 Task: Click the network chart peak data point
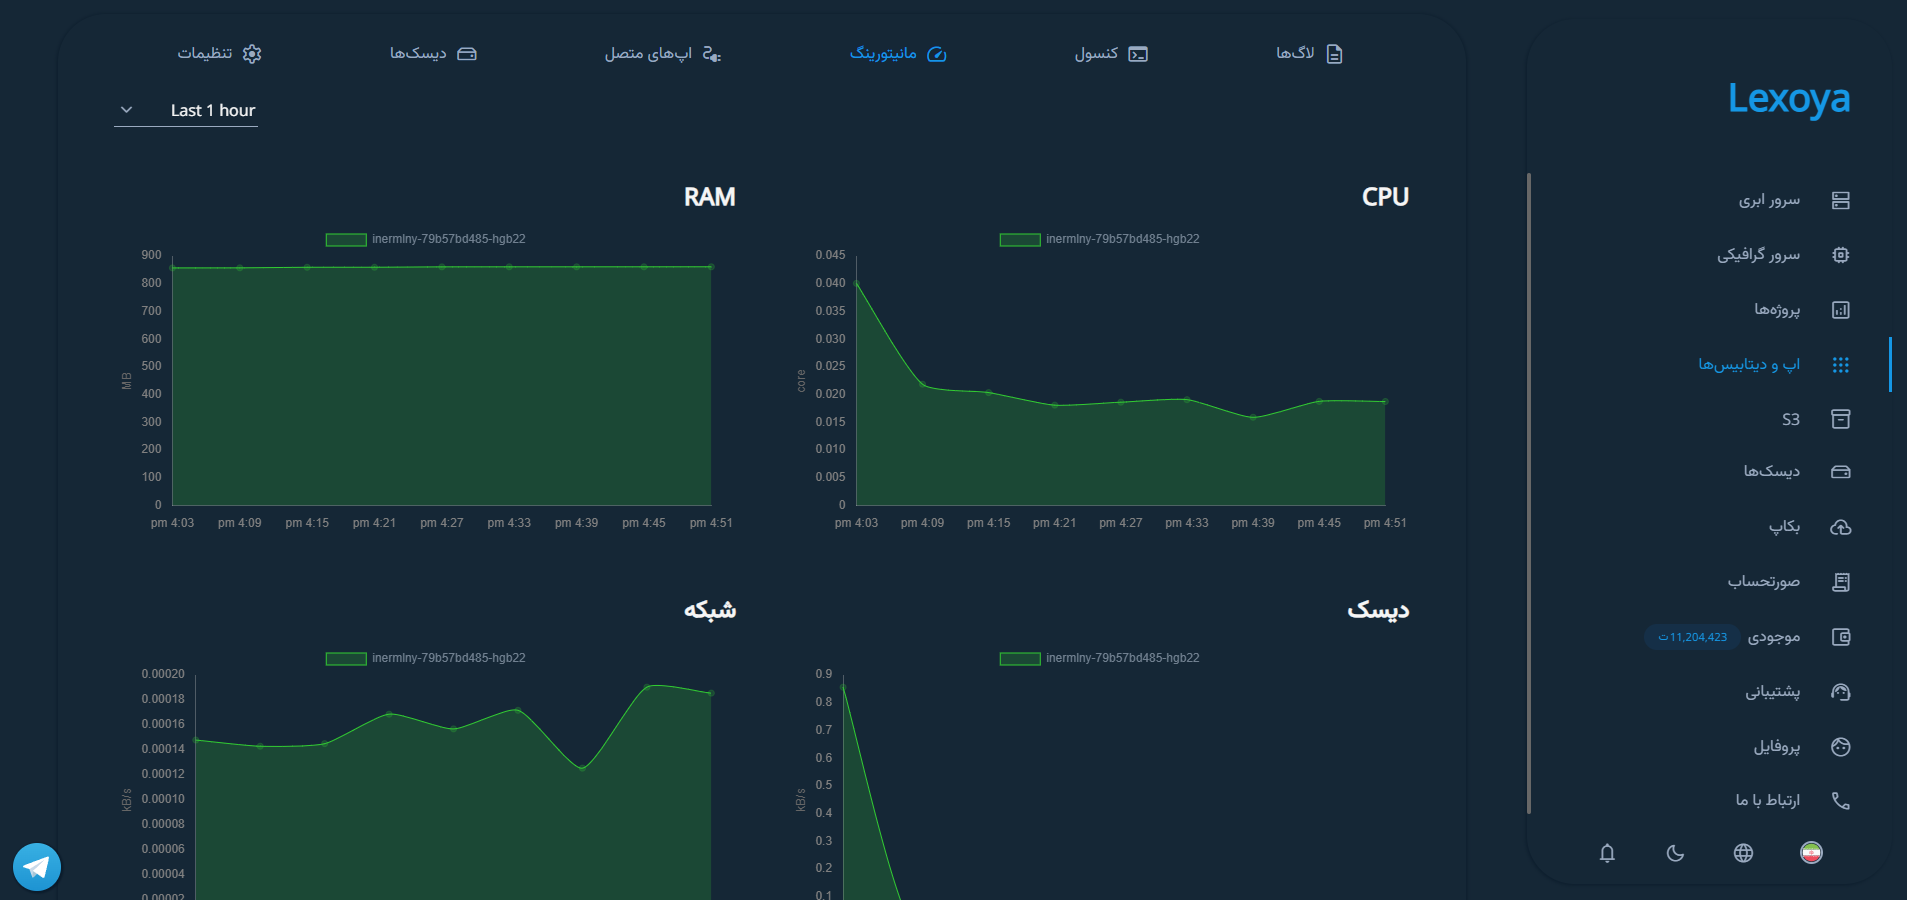tap(647, 687)
